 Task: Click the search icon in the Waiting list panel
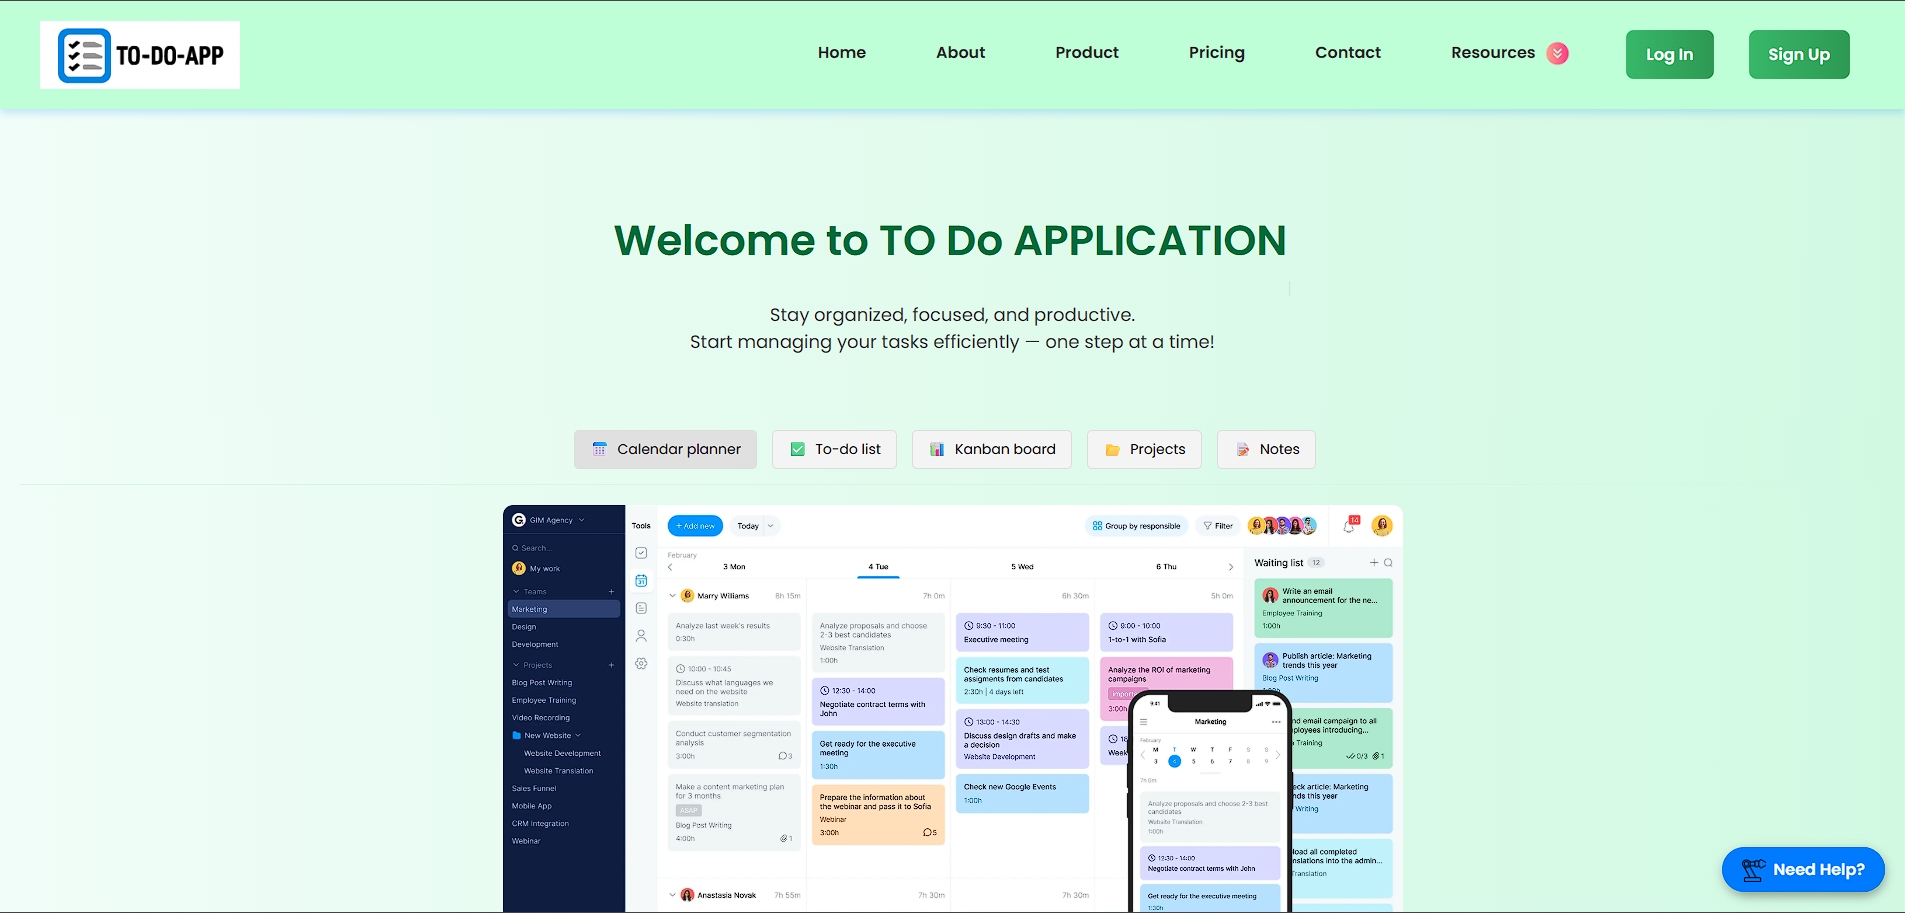click(1388, 563)
